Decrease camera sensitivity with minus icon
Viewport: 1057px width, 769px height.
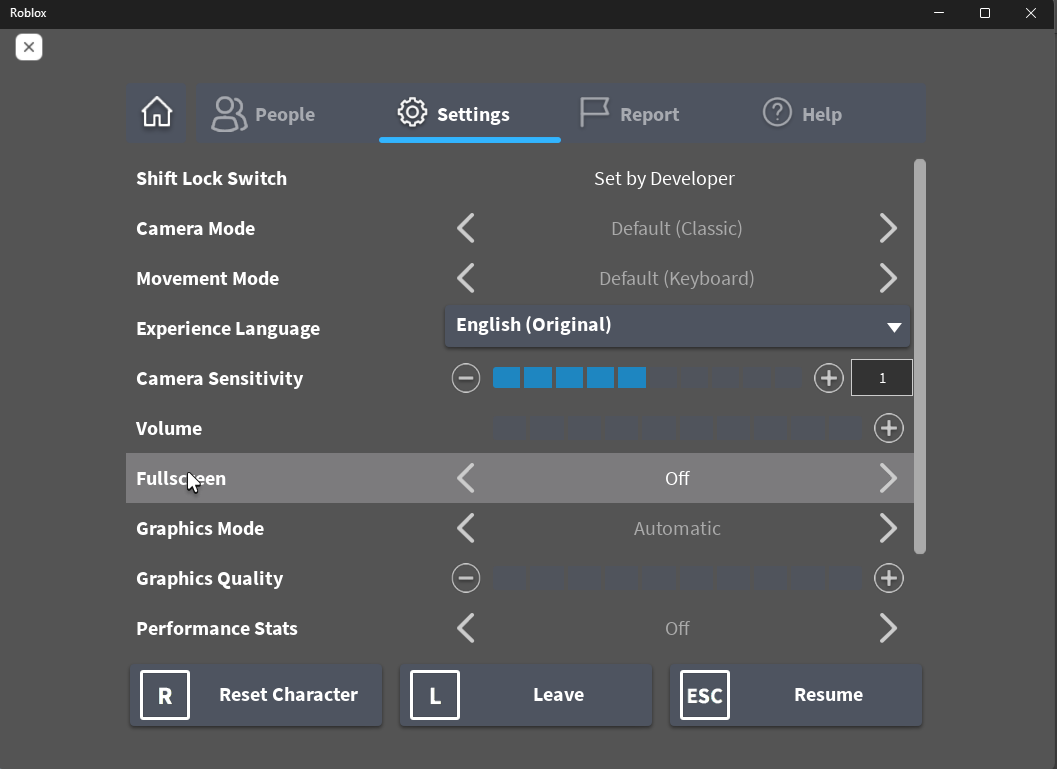click(466, 378)
